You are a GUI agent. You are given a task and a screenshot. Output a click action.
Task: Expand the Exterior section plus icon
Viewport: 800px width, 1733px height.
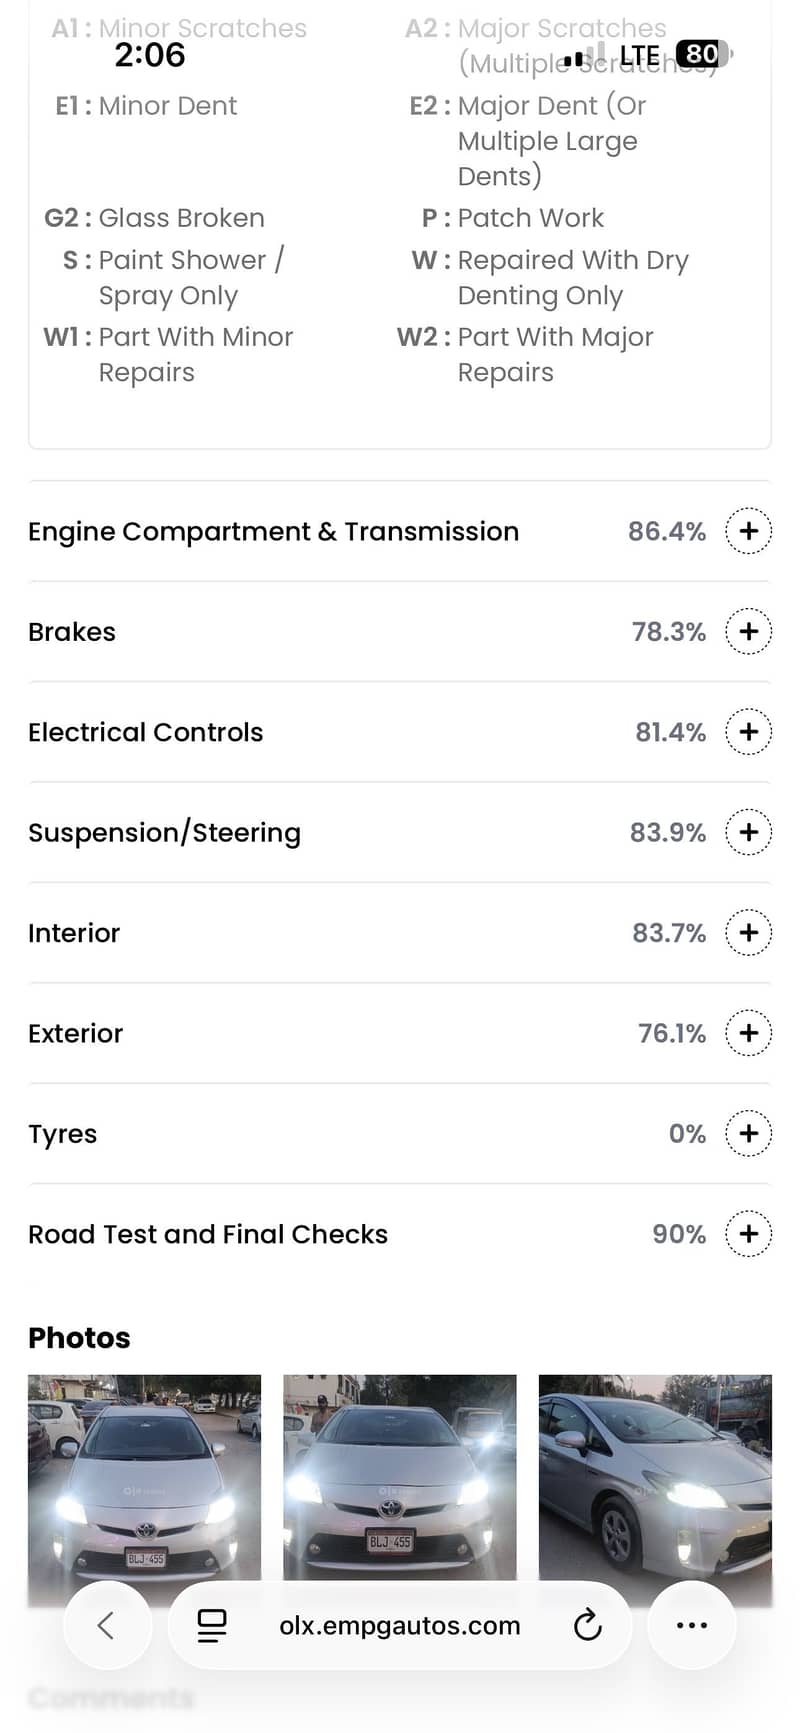click(748, 1033)
